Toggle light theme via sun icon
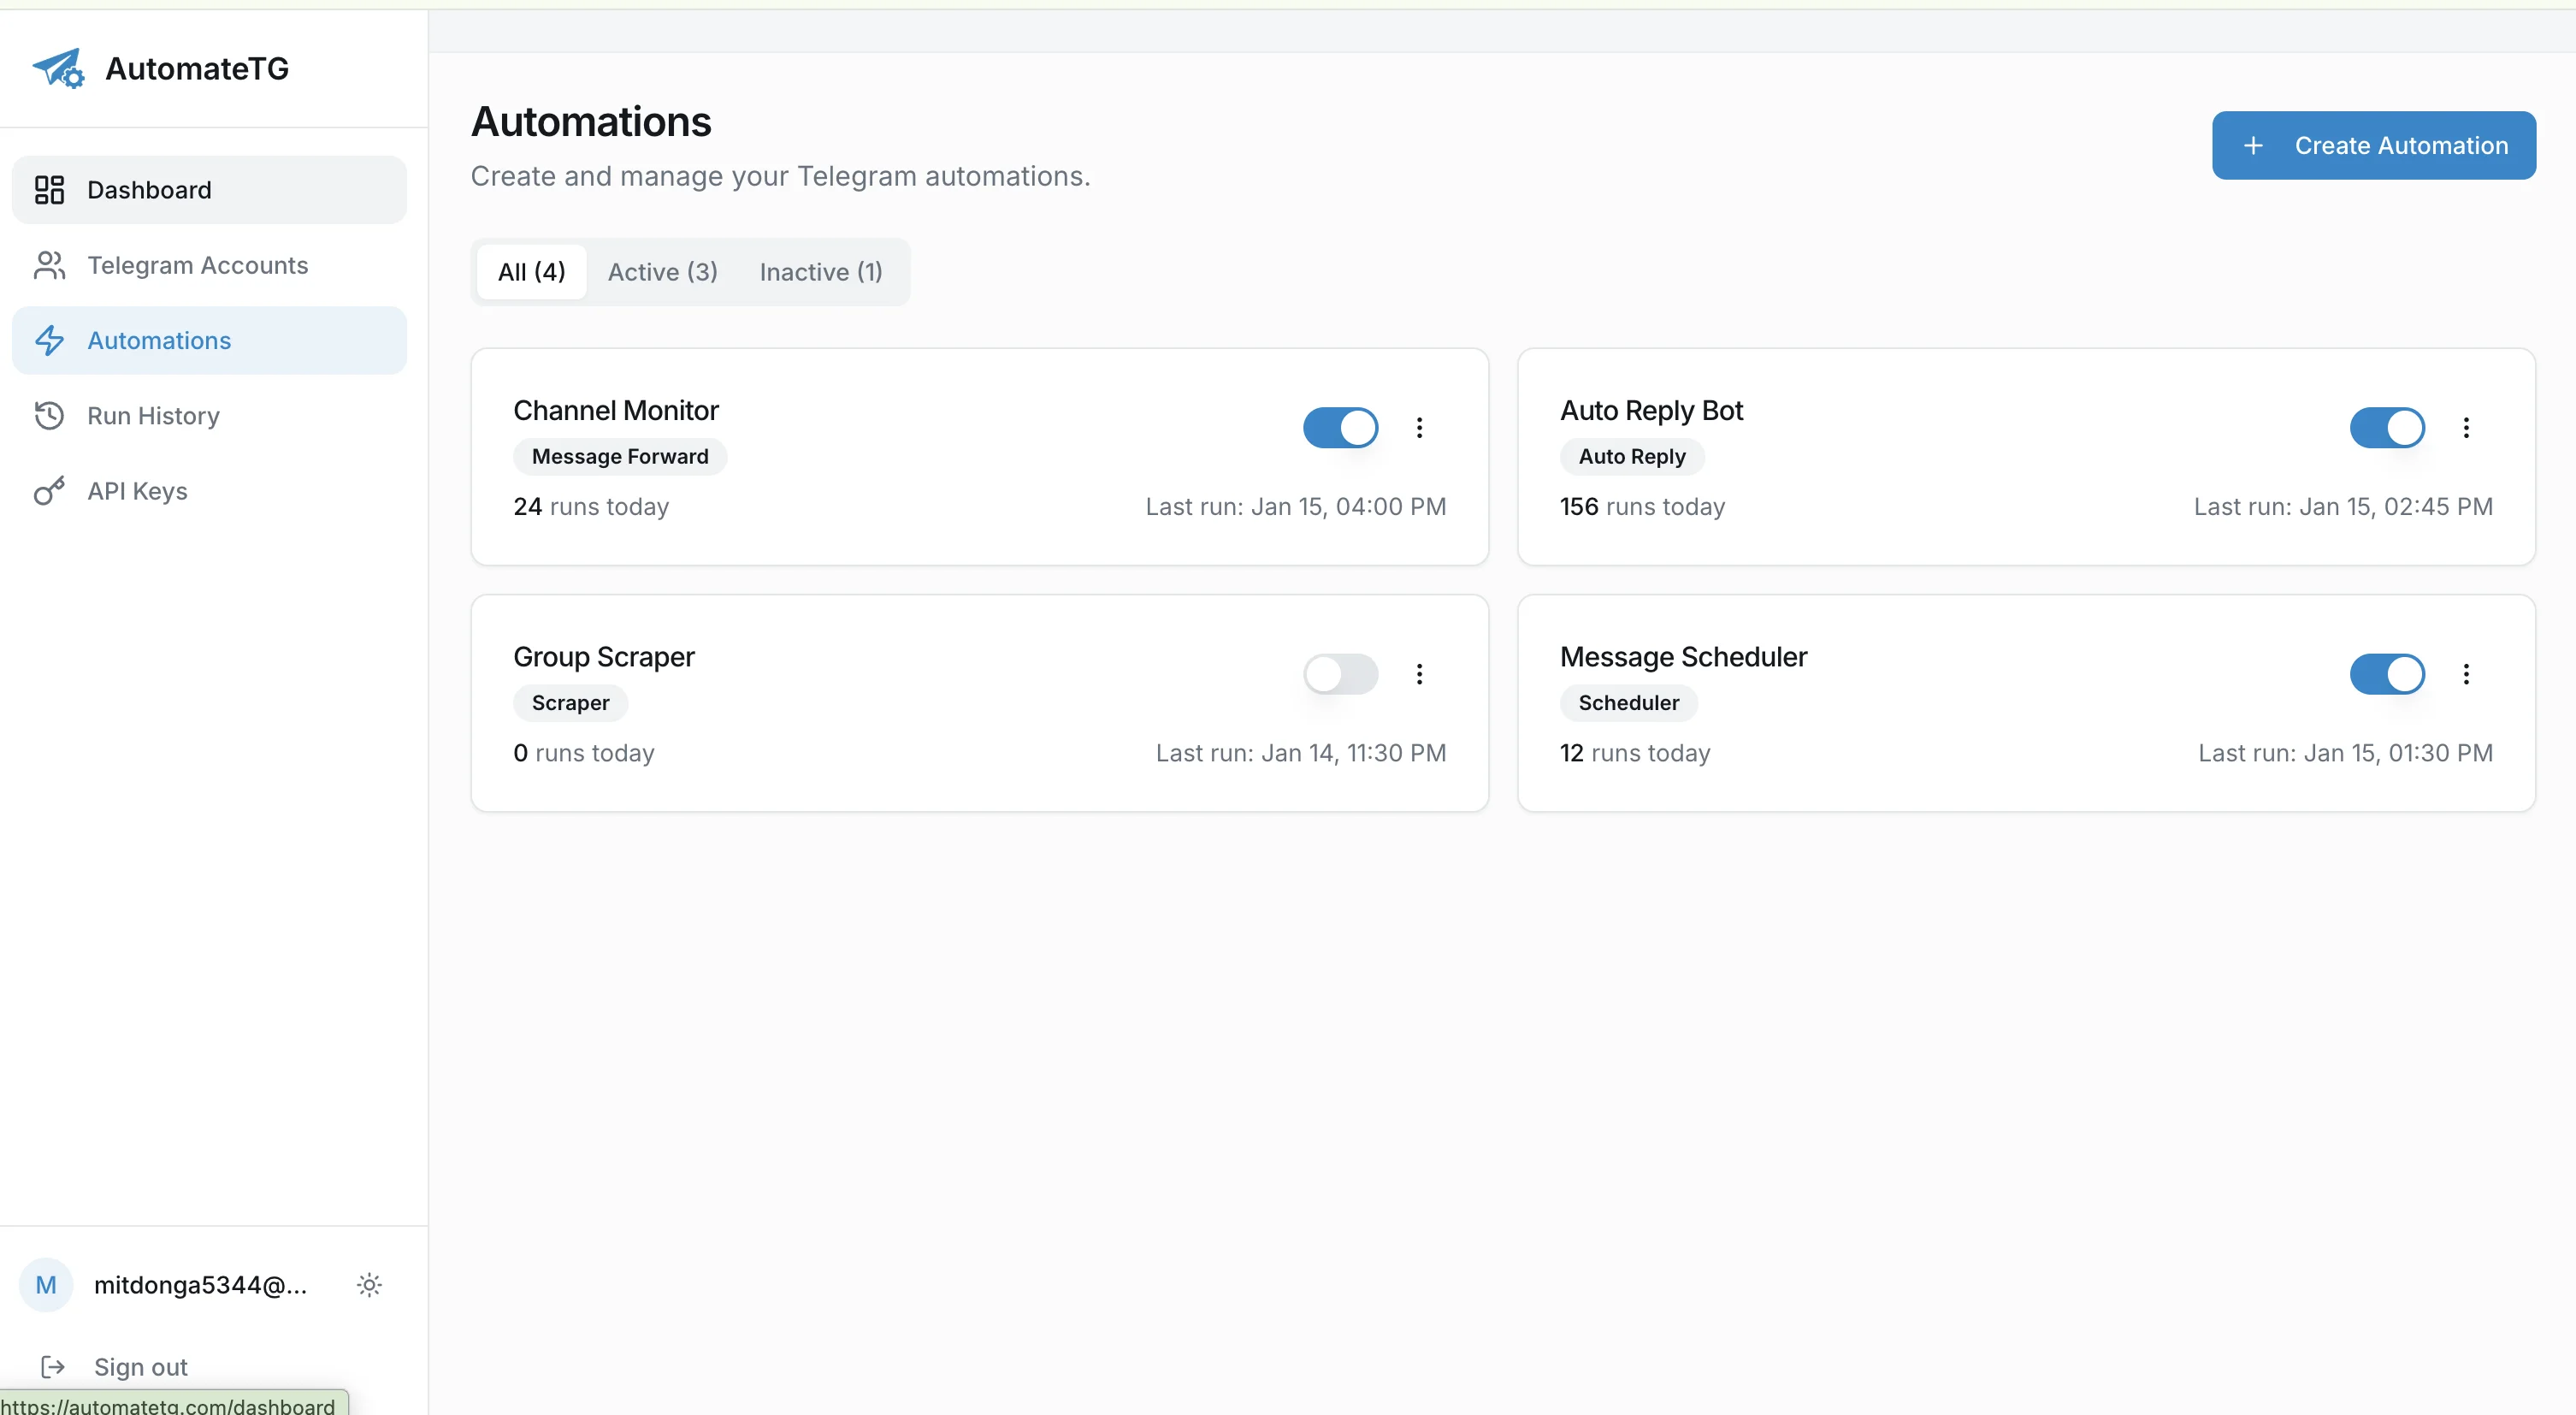 [369, 1285]
